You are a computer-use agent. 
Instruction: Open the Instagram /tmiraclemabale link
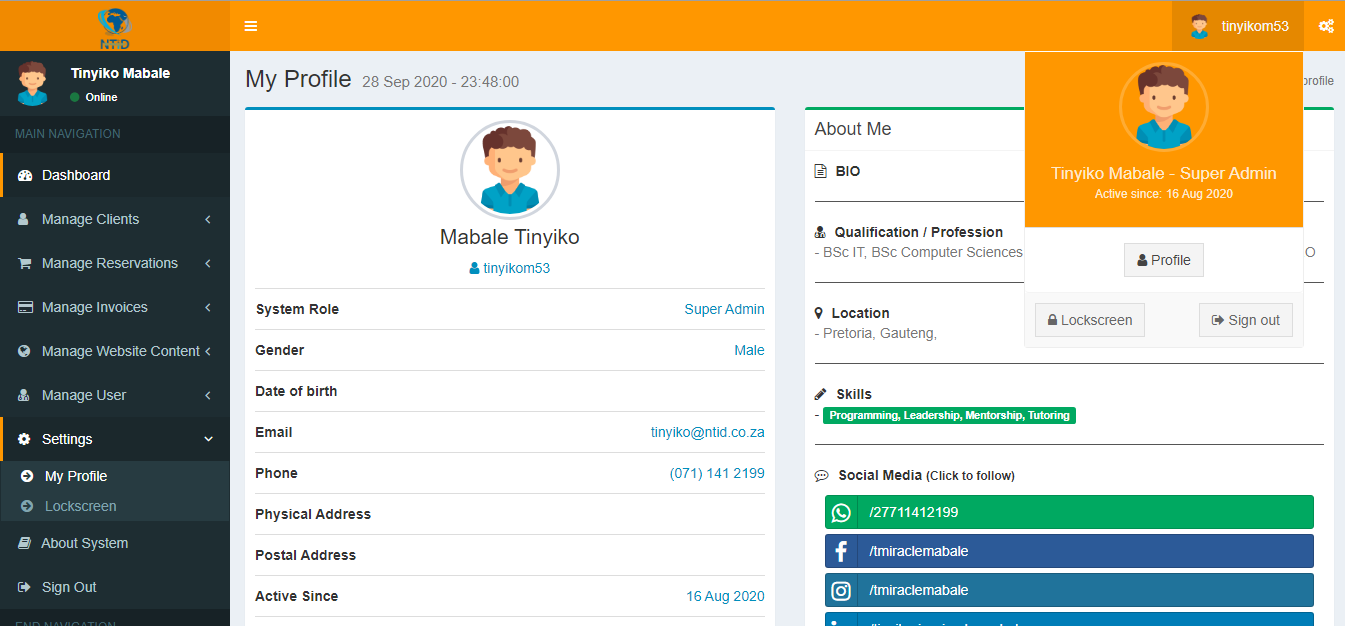[1068, 590]
